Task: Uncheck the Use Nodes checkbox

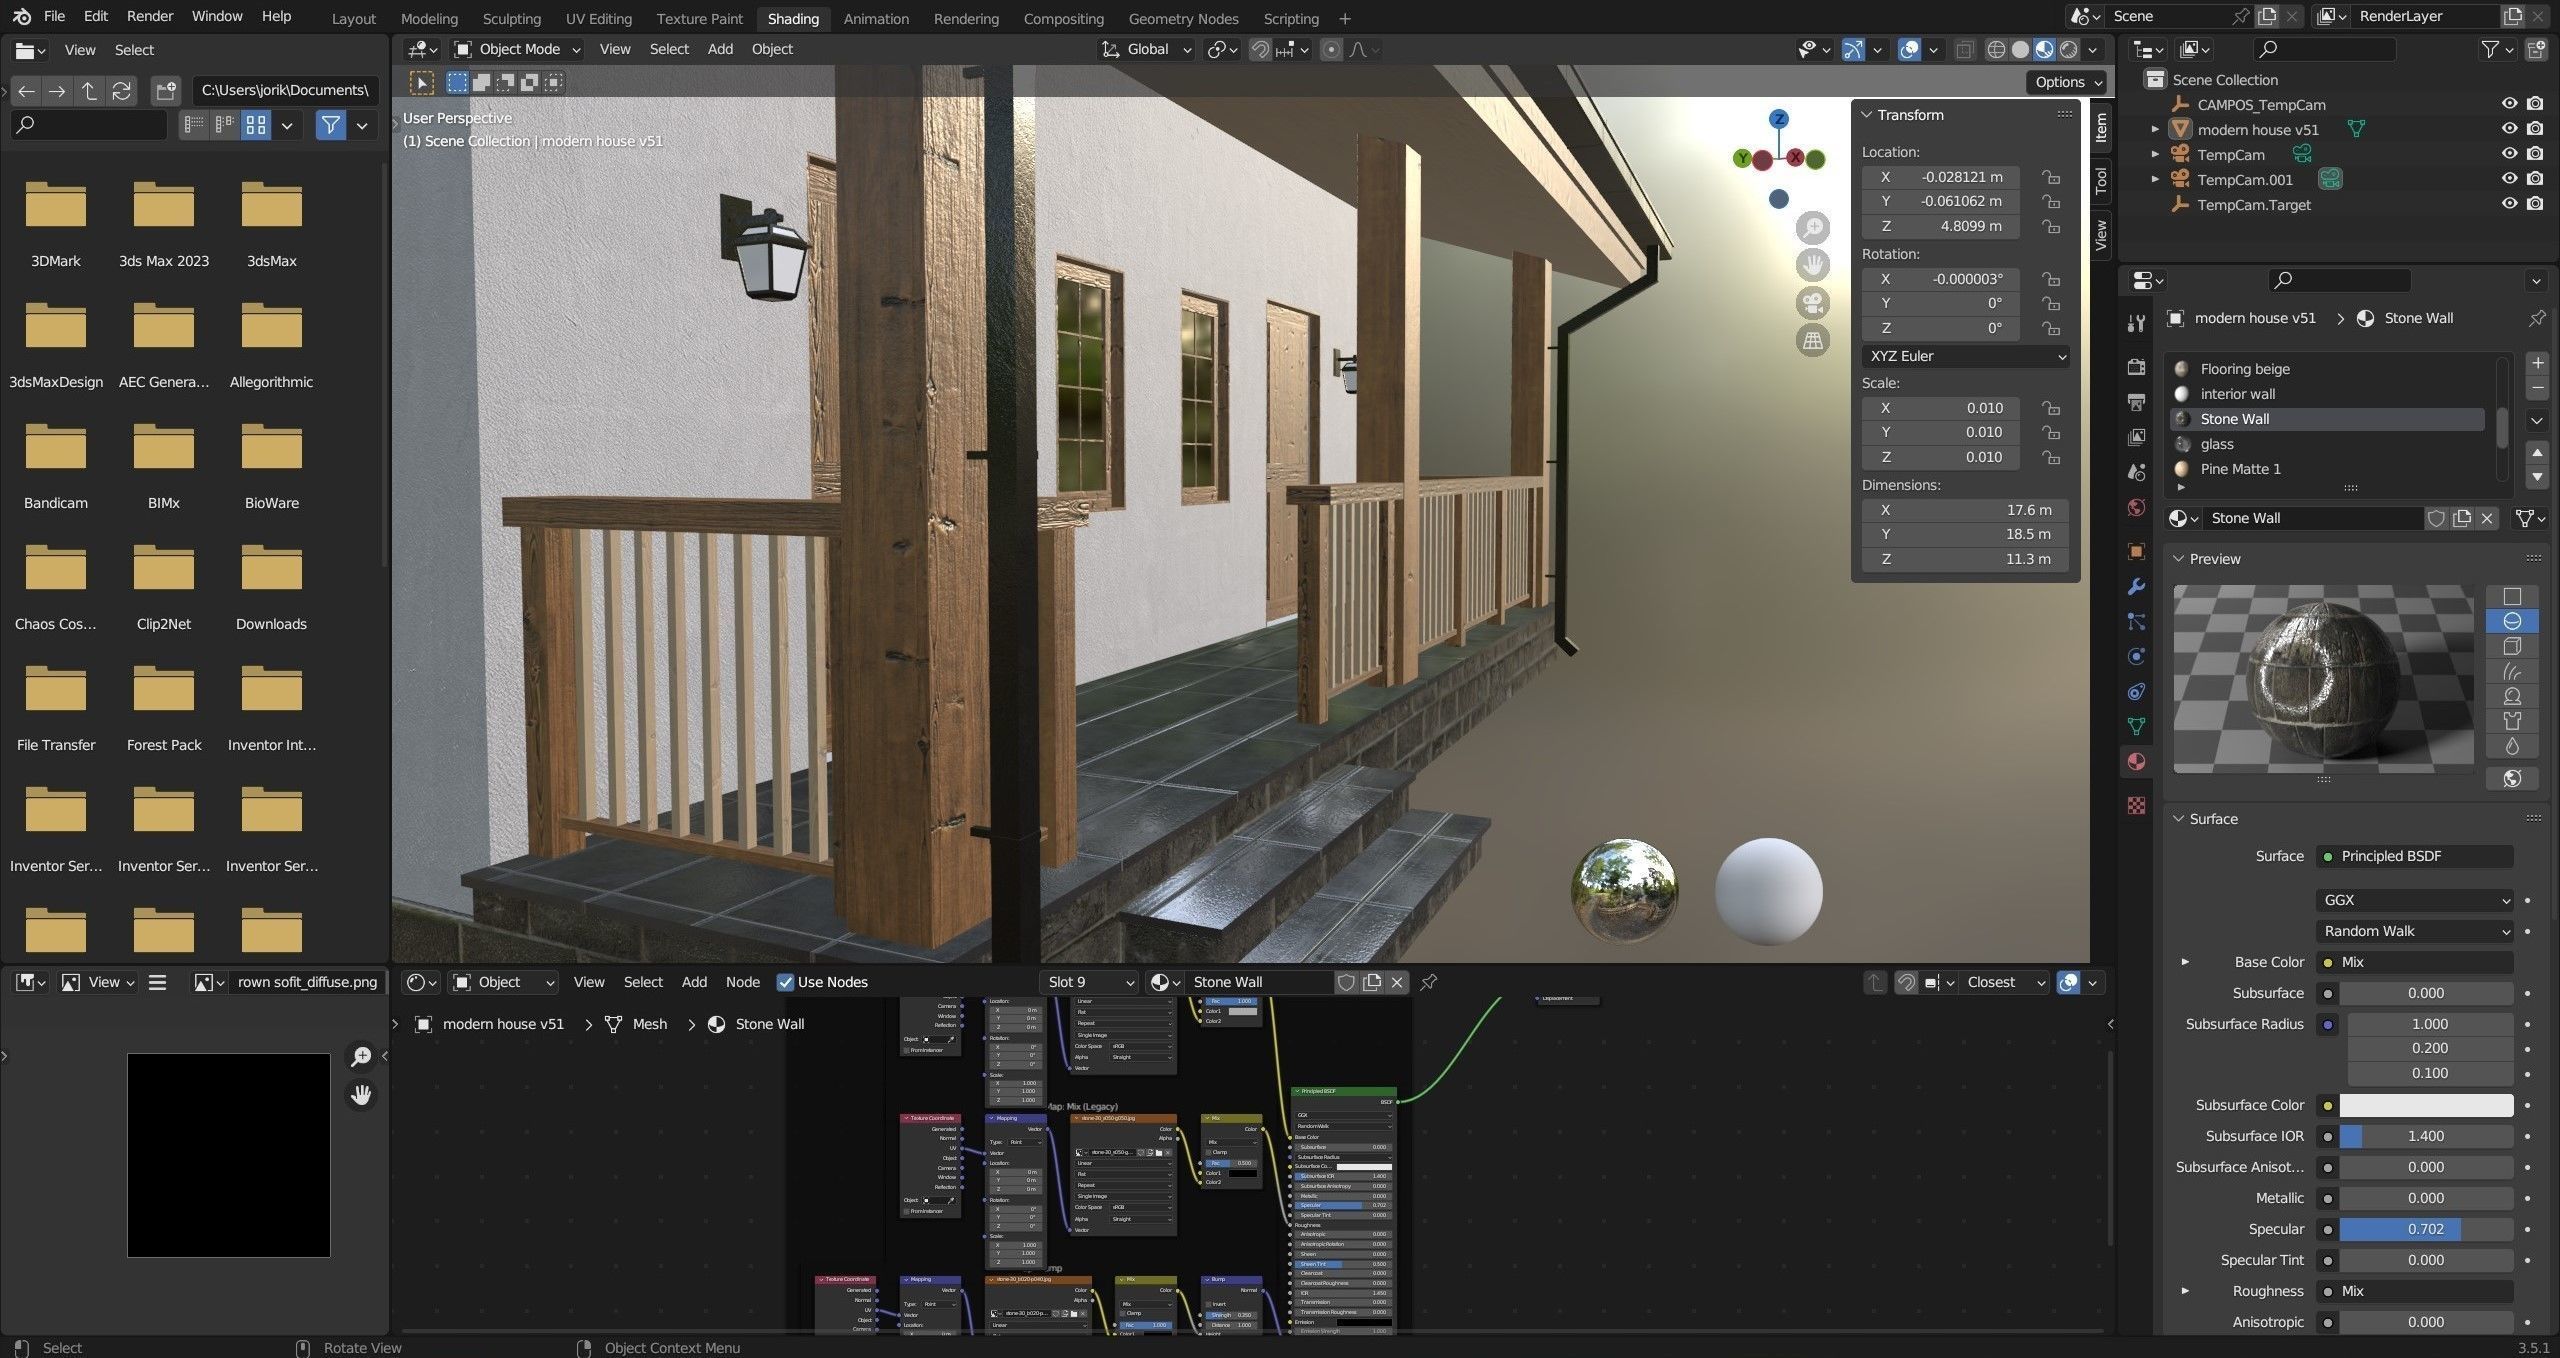Action: click(786, 982)
